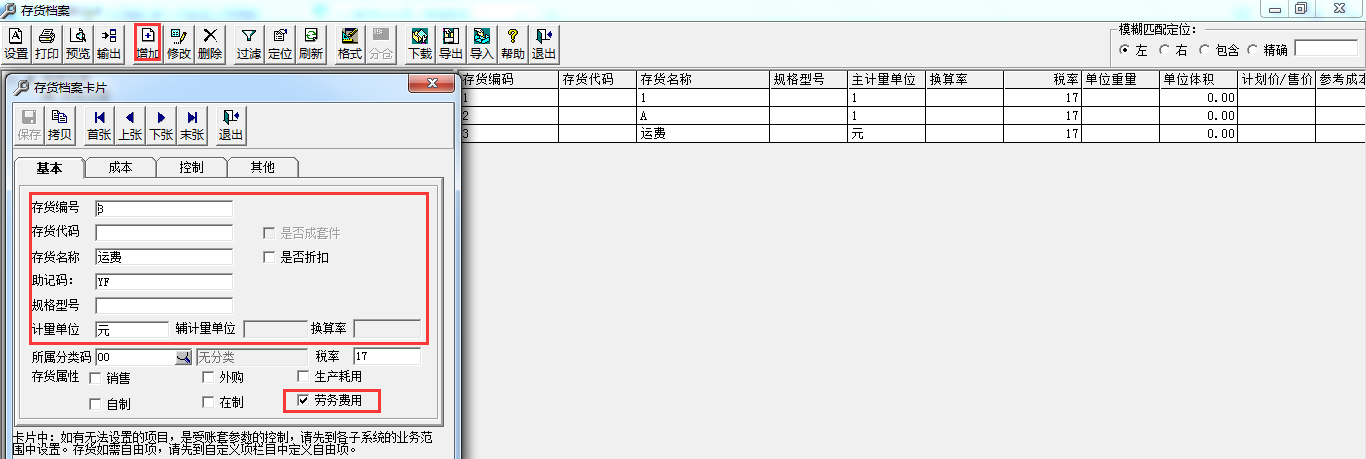Toggle the 外购 attribute checkbox

click(x=208, y=377)
